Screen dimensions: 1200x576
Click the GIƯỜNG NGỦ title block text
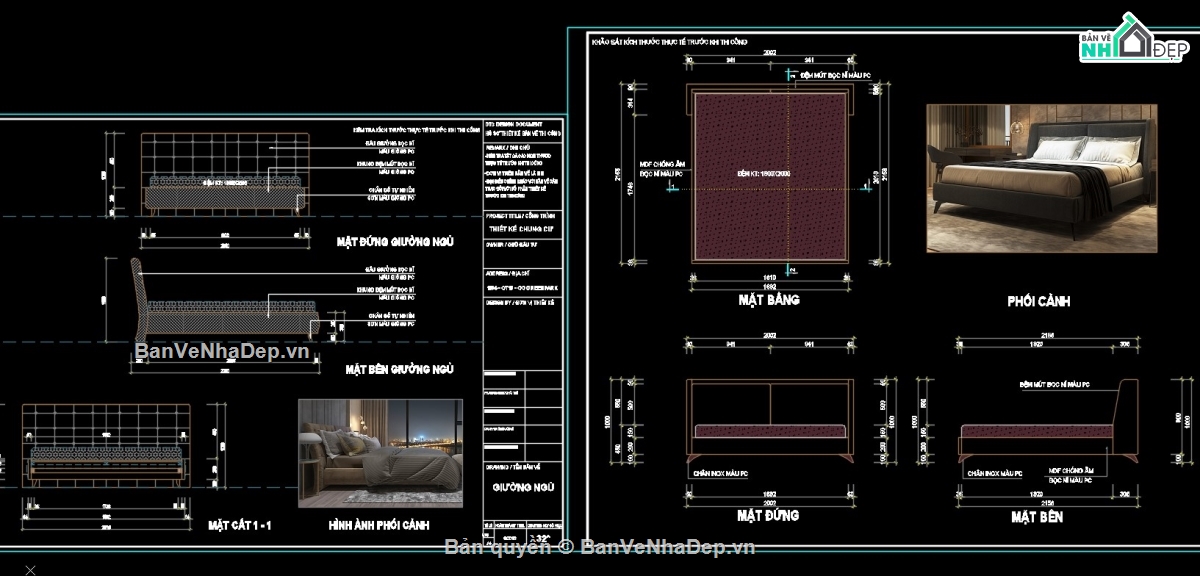coord(521,488)
